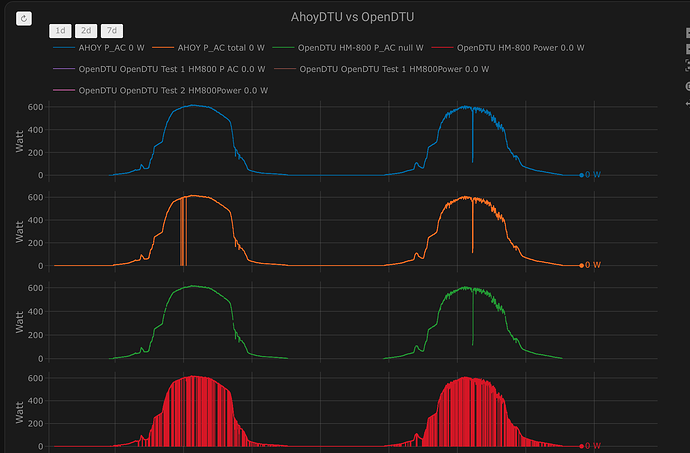Click the AhoyDTU vs OpenDTU chart title
690x453 pixels.
point(352,17)
